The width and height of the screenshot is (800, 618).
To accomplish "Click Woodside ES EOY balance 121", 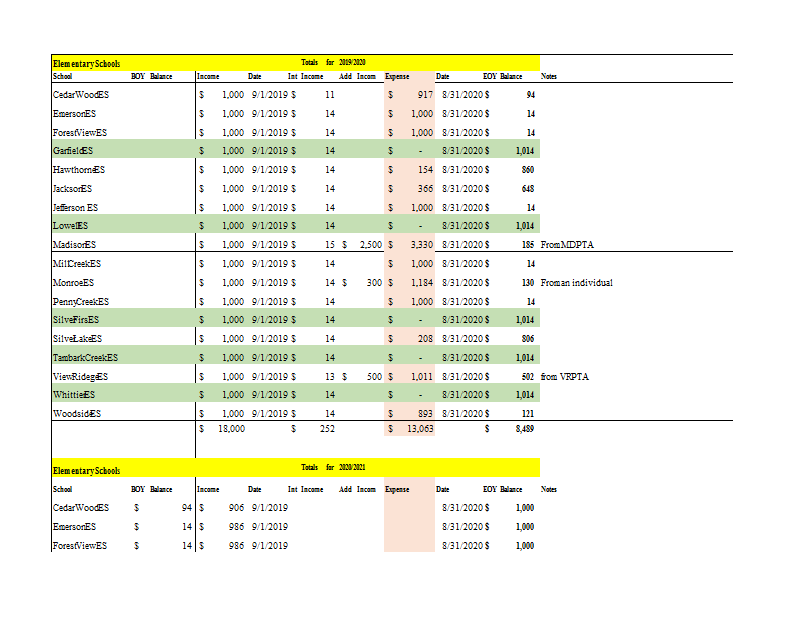I will click(x=528, y=414).
